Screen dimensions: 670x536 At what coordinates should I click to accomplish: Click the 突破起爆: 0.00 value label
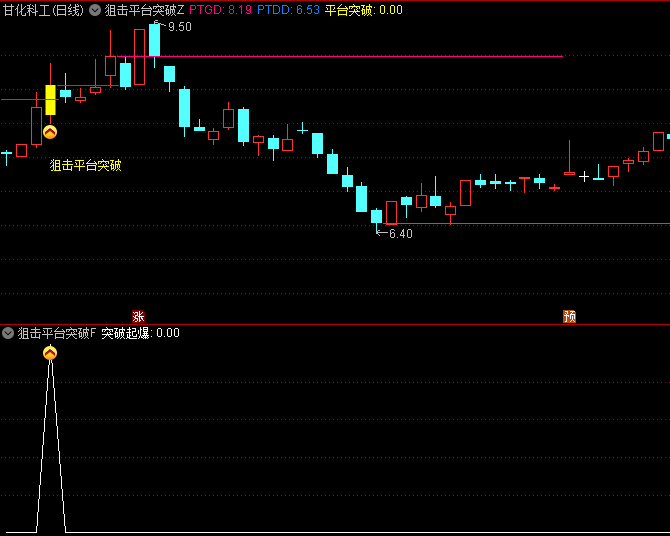tap(141, 333)
